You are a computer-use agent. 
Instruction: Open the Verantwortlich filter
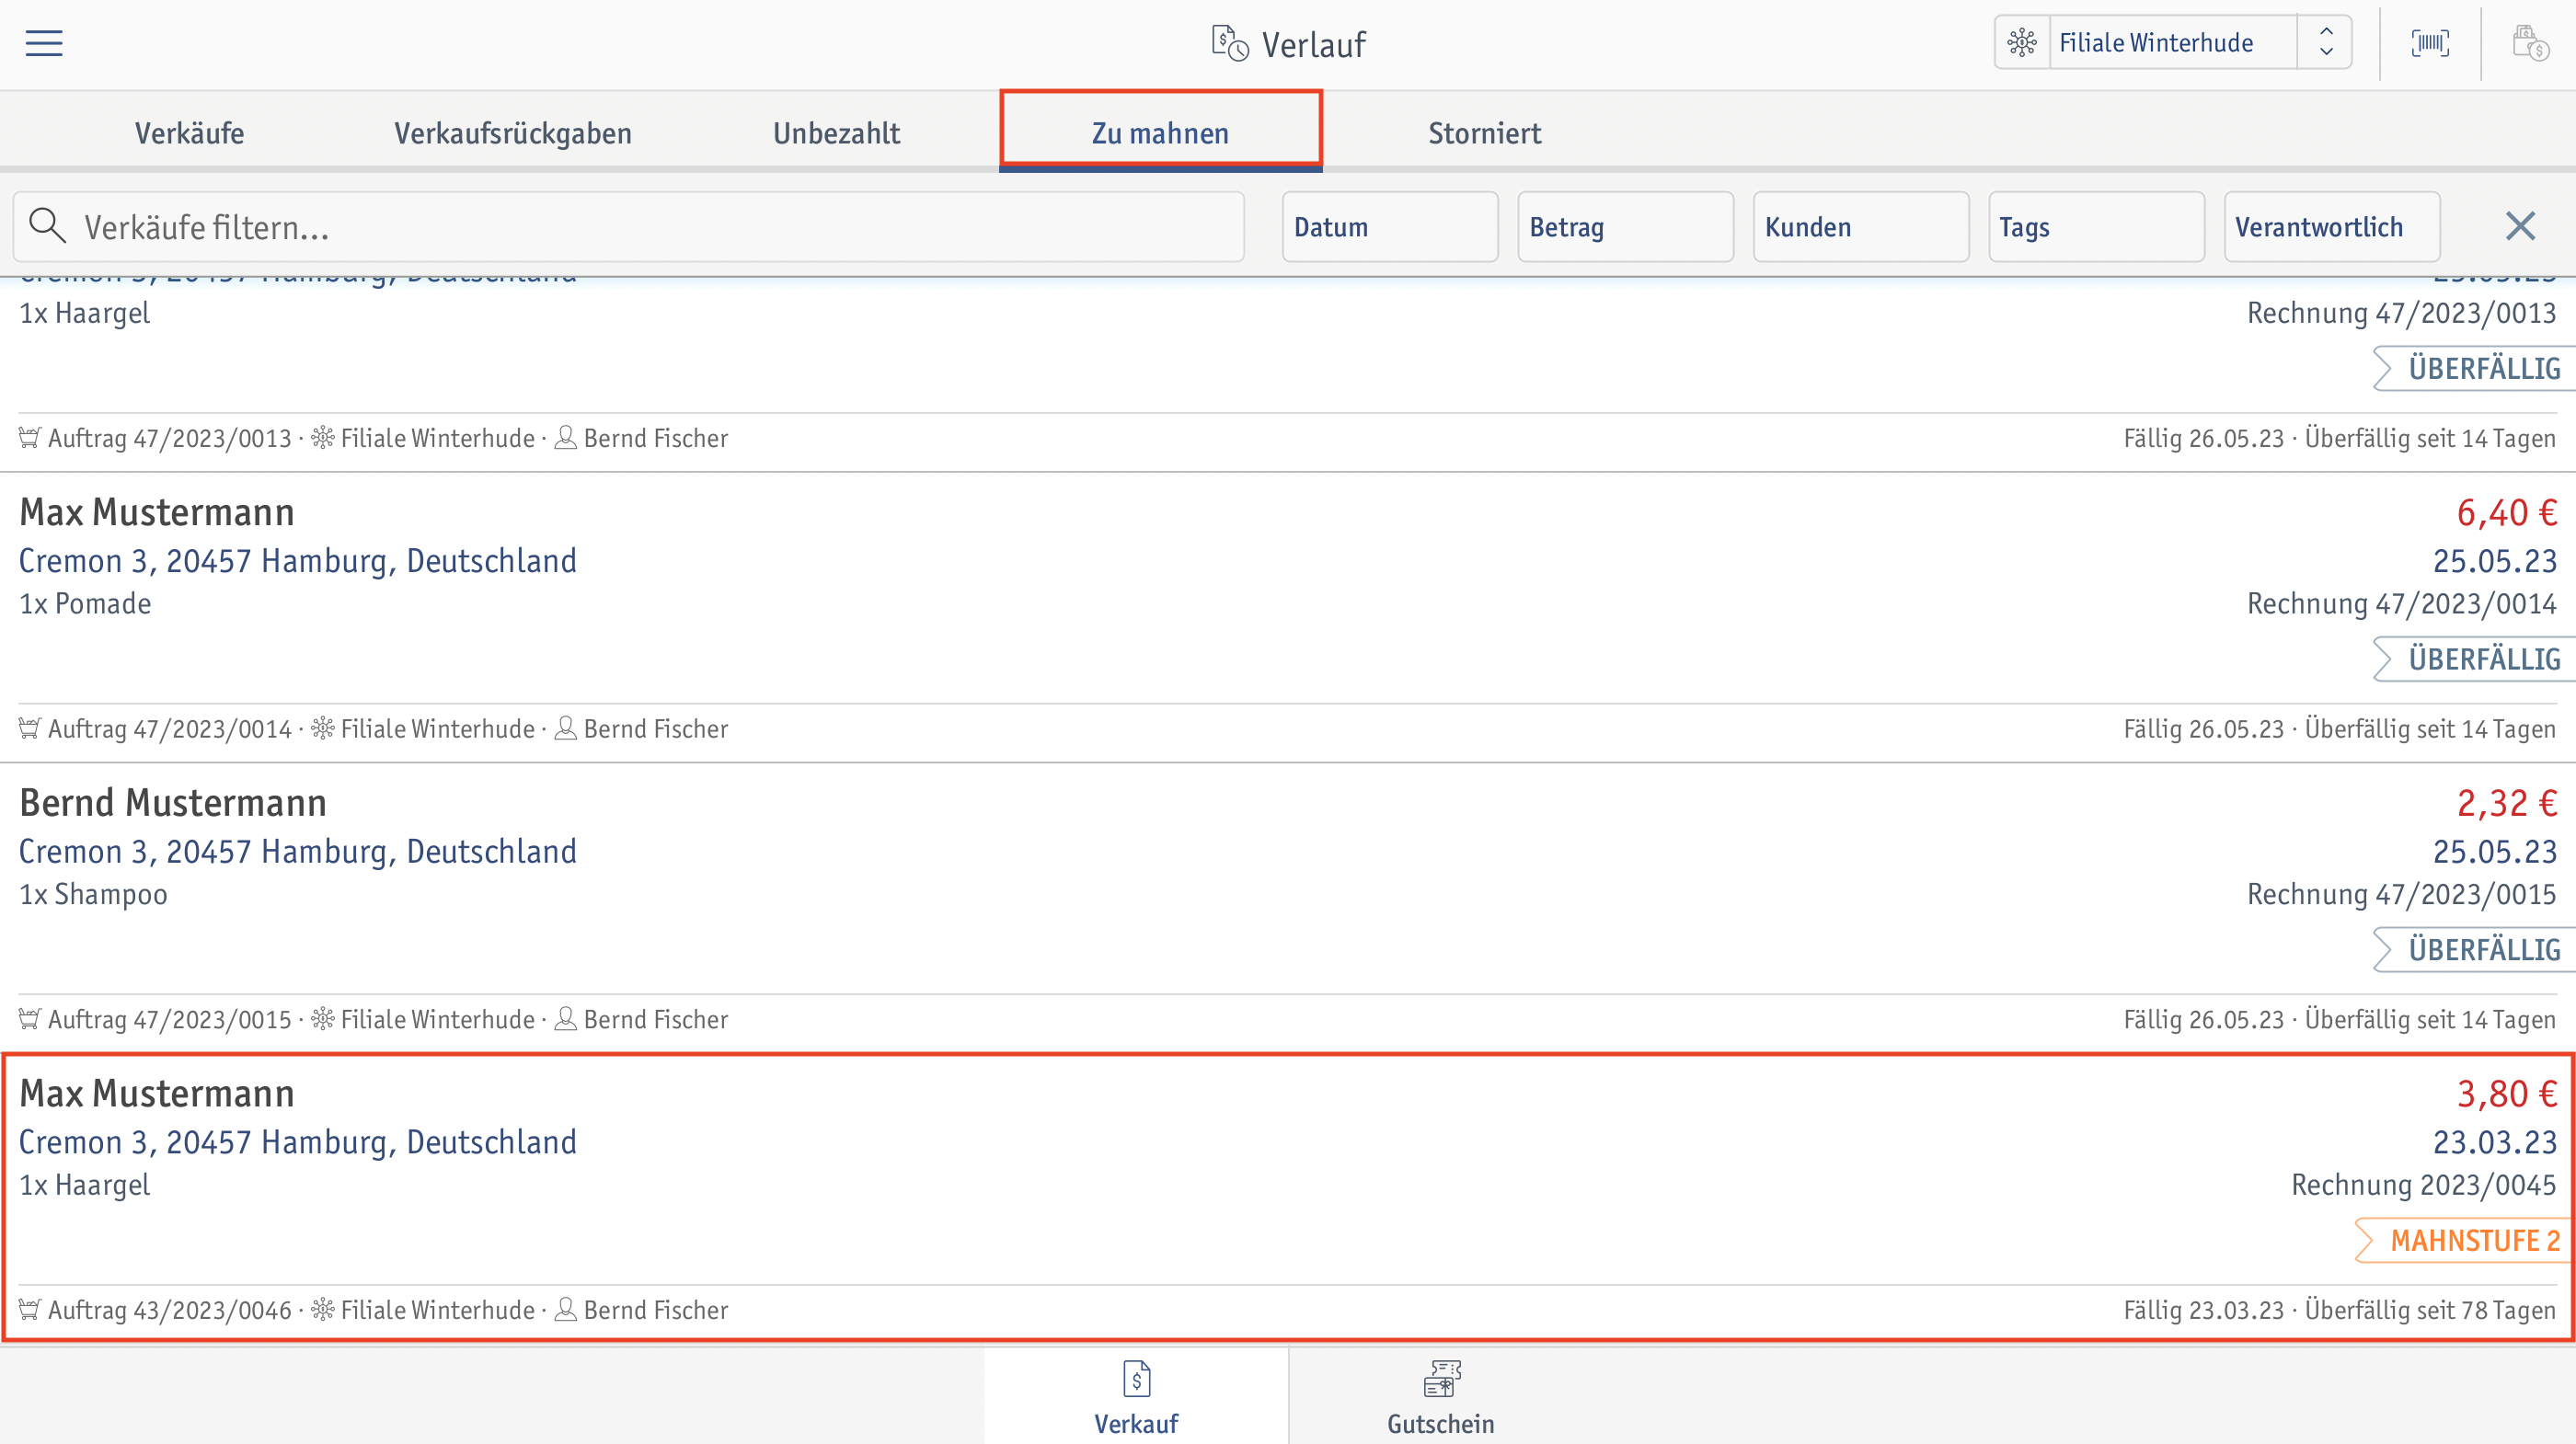(x=2332, y=227)
